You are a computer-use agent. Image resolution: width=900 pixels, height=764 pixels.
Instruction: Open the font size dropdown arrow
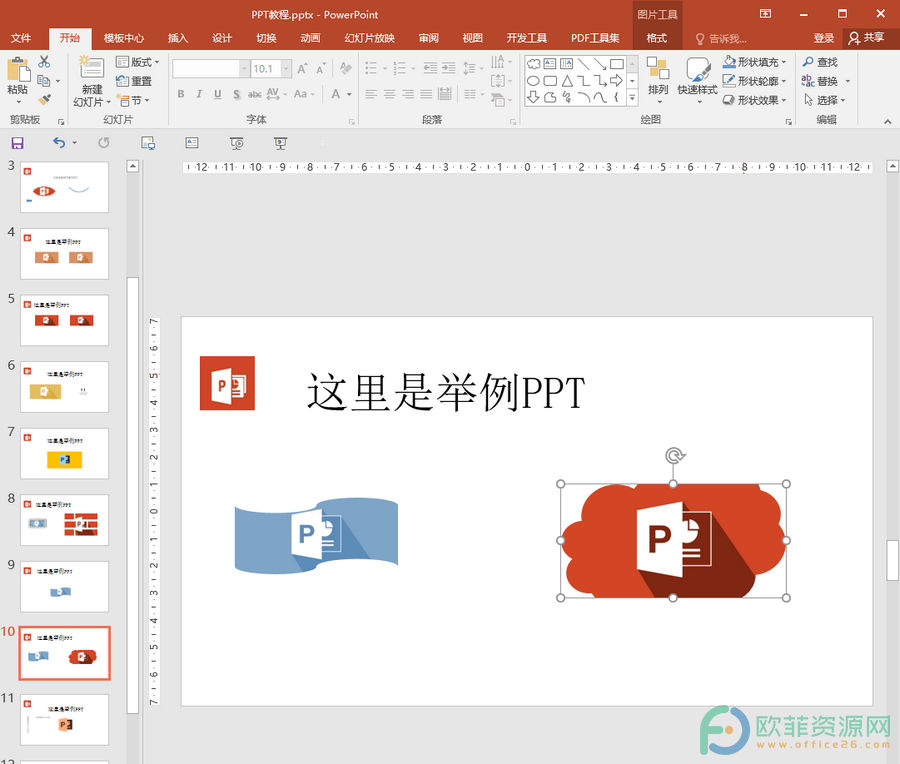[x=286, y=69]
